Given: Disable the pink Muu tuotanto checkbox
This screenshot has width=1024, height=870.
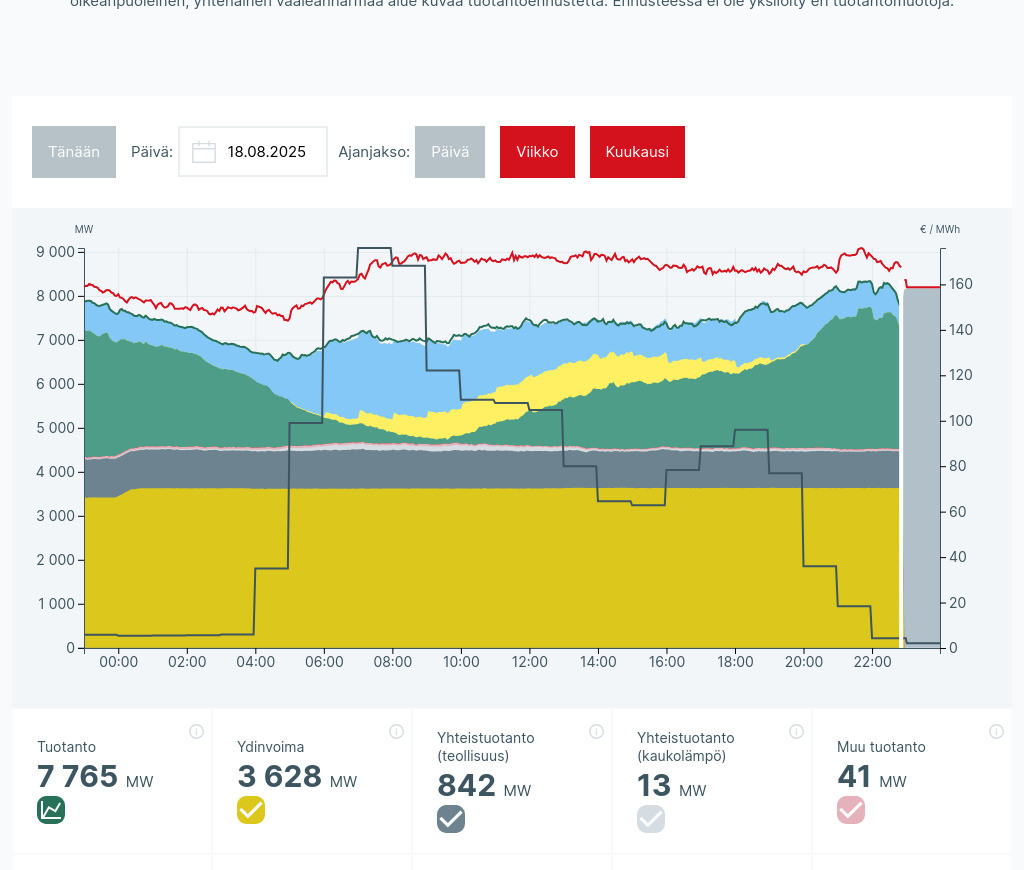Looking at the screenshot, I should pyautogui.click(x=851, y=810).
